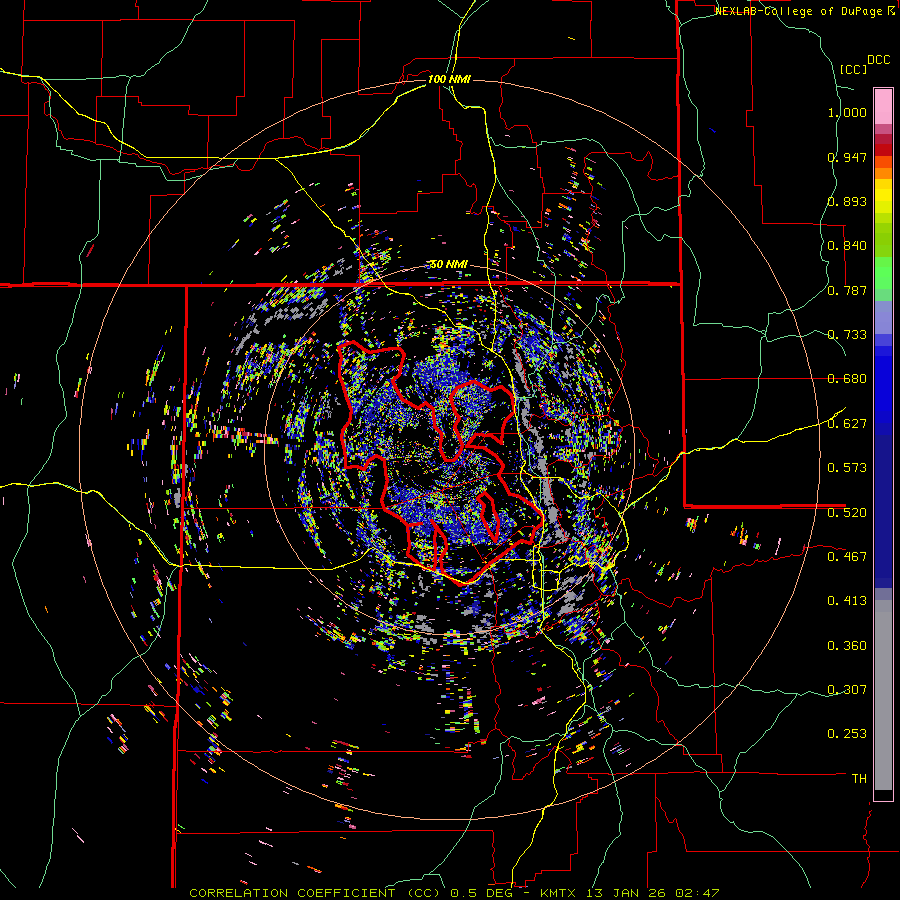
Task: Click the 100 NMI range ring label
Action: (x=448, y=79)
